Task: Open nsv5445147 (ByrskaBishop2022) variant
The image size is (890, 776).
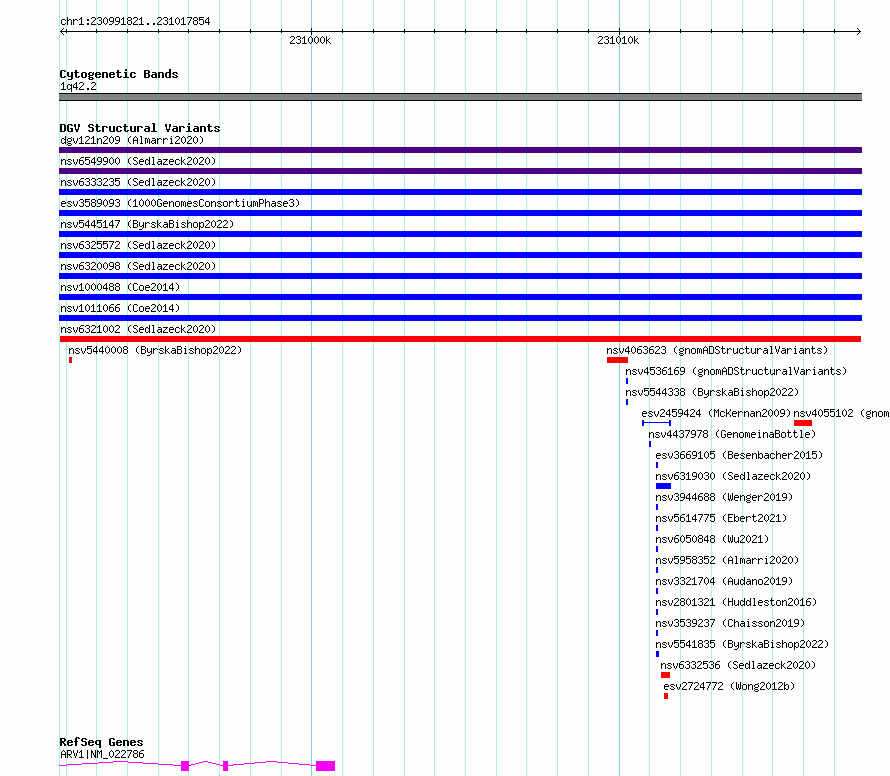Action: point(147,224)
